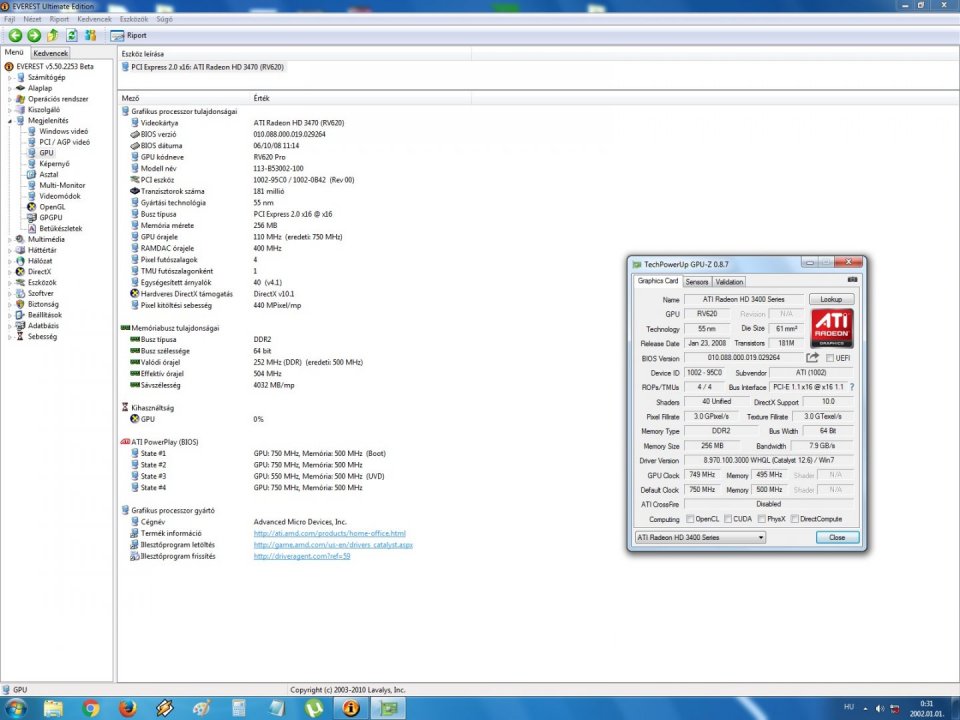This screenshot has width=960, height=720.
Task: Open the Bus Interface question mark help
Action: point(852,387)
